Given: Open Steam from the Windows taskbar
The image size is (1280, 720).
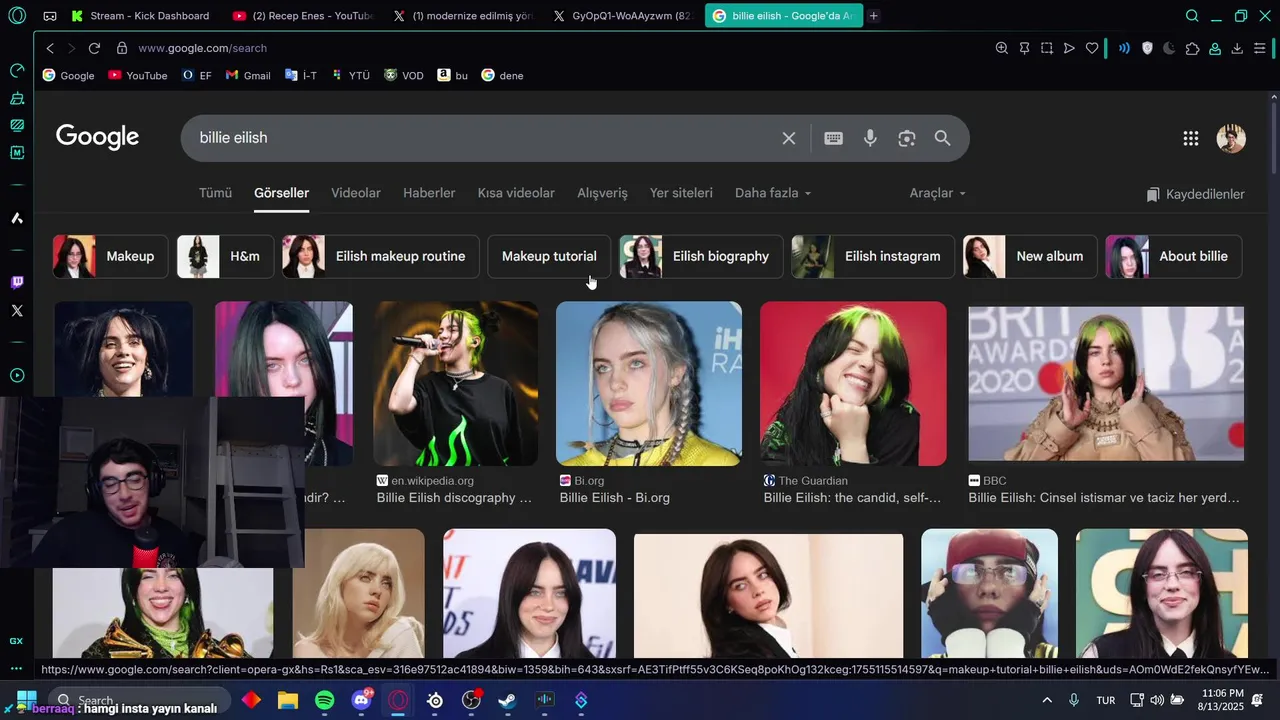Looking at the screenshot, I should (508, 700).
